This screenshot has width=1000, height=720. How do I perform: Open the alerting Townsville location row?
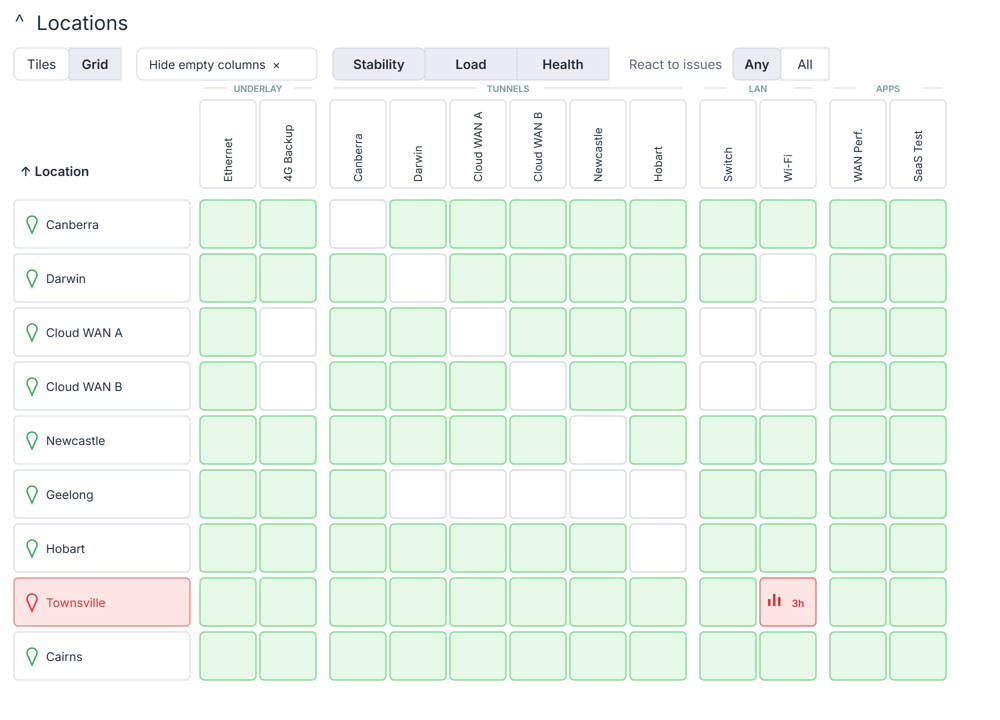coord(102,602)
